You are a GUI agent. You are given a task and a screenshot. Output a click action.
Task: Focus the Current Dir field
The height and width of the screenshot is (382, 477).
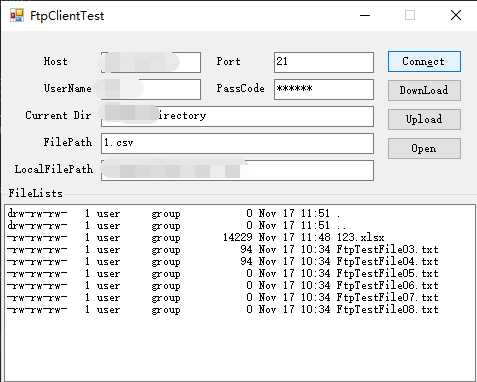[237, 116]
